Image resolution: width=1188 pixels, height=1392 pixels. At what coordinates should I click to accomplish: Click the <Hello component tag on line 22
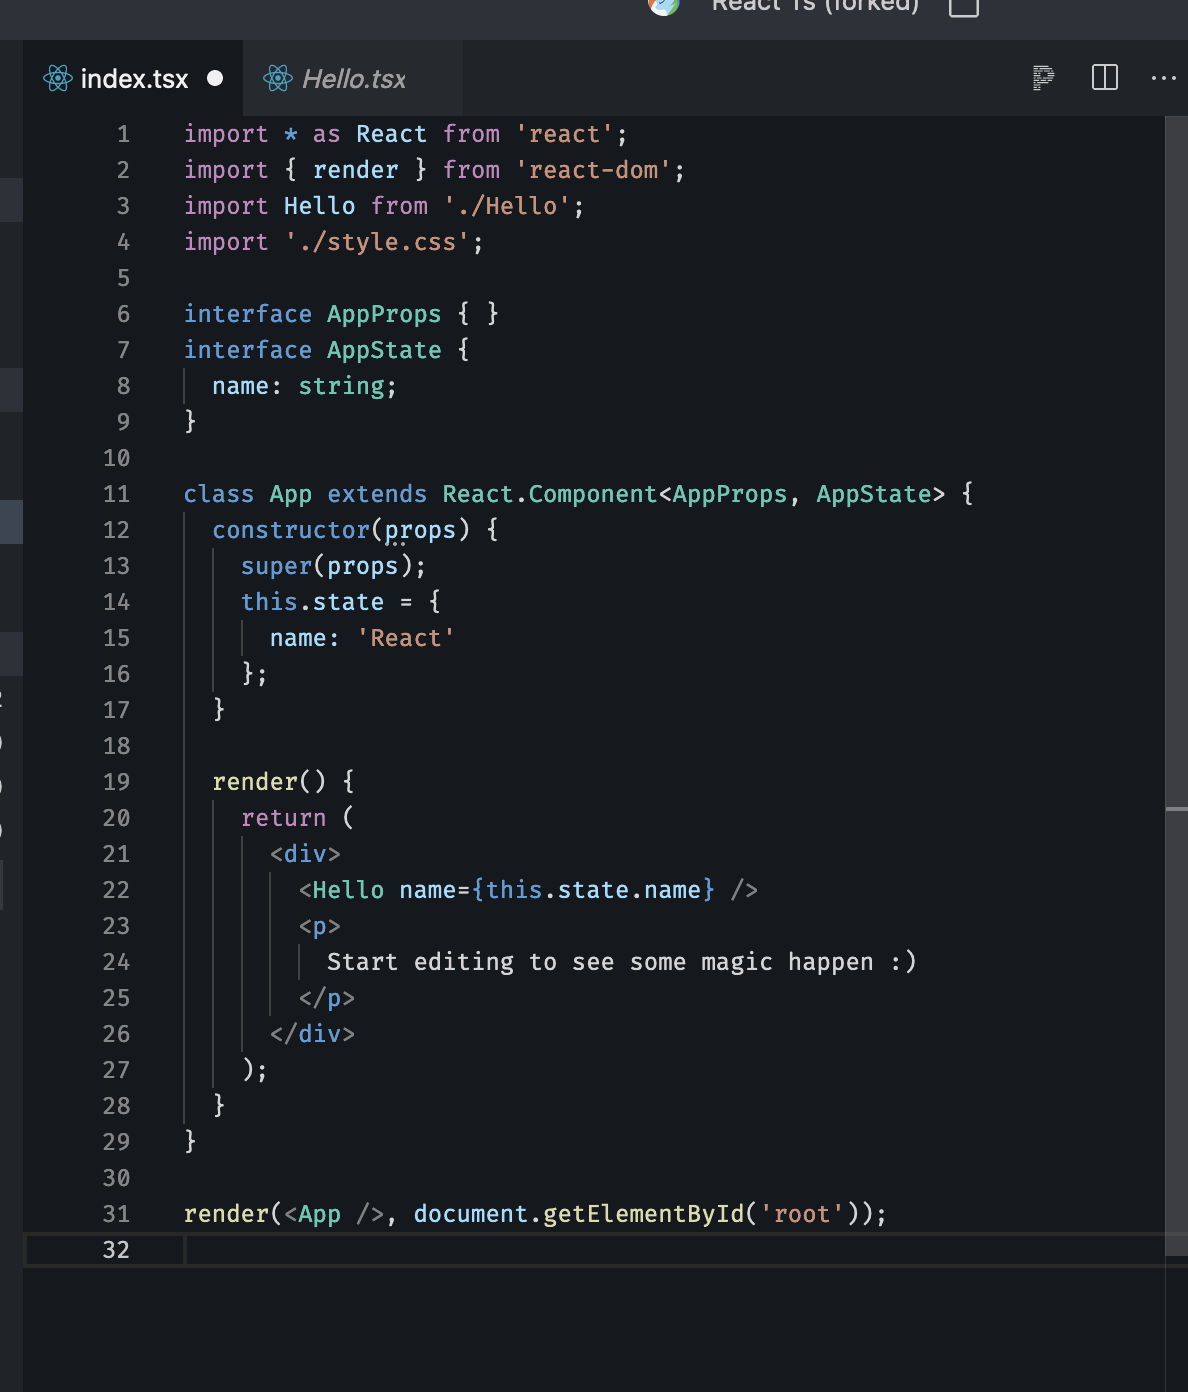pos(341,890)
